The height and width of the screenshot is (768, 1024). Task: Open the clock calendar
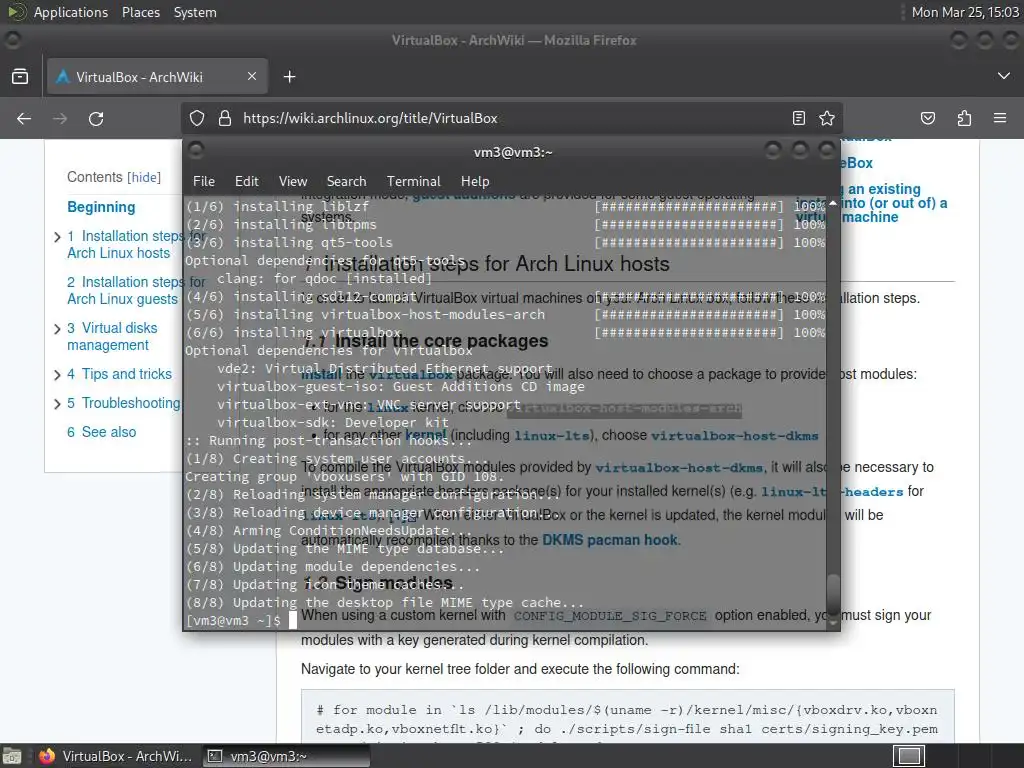coord(965,12)
